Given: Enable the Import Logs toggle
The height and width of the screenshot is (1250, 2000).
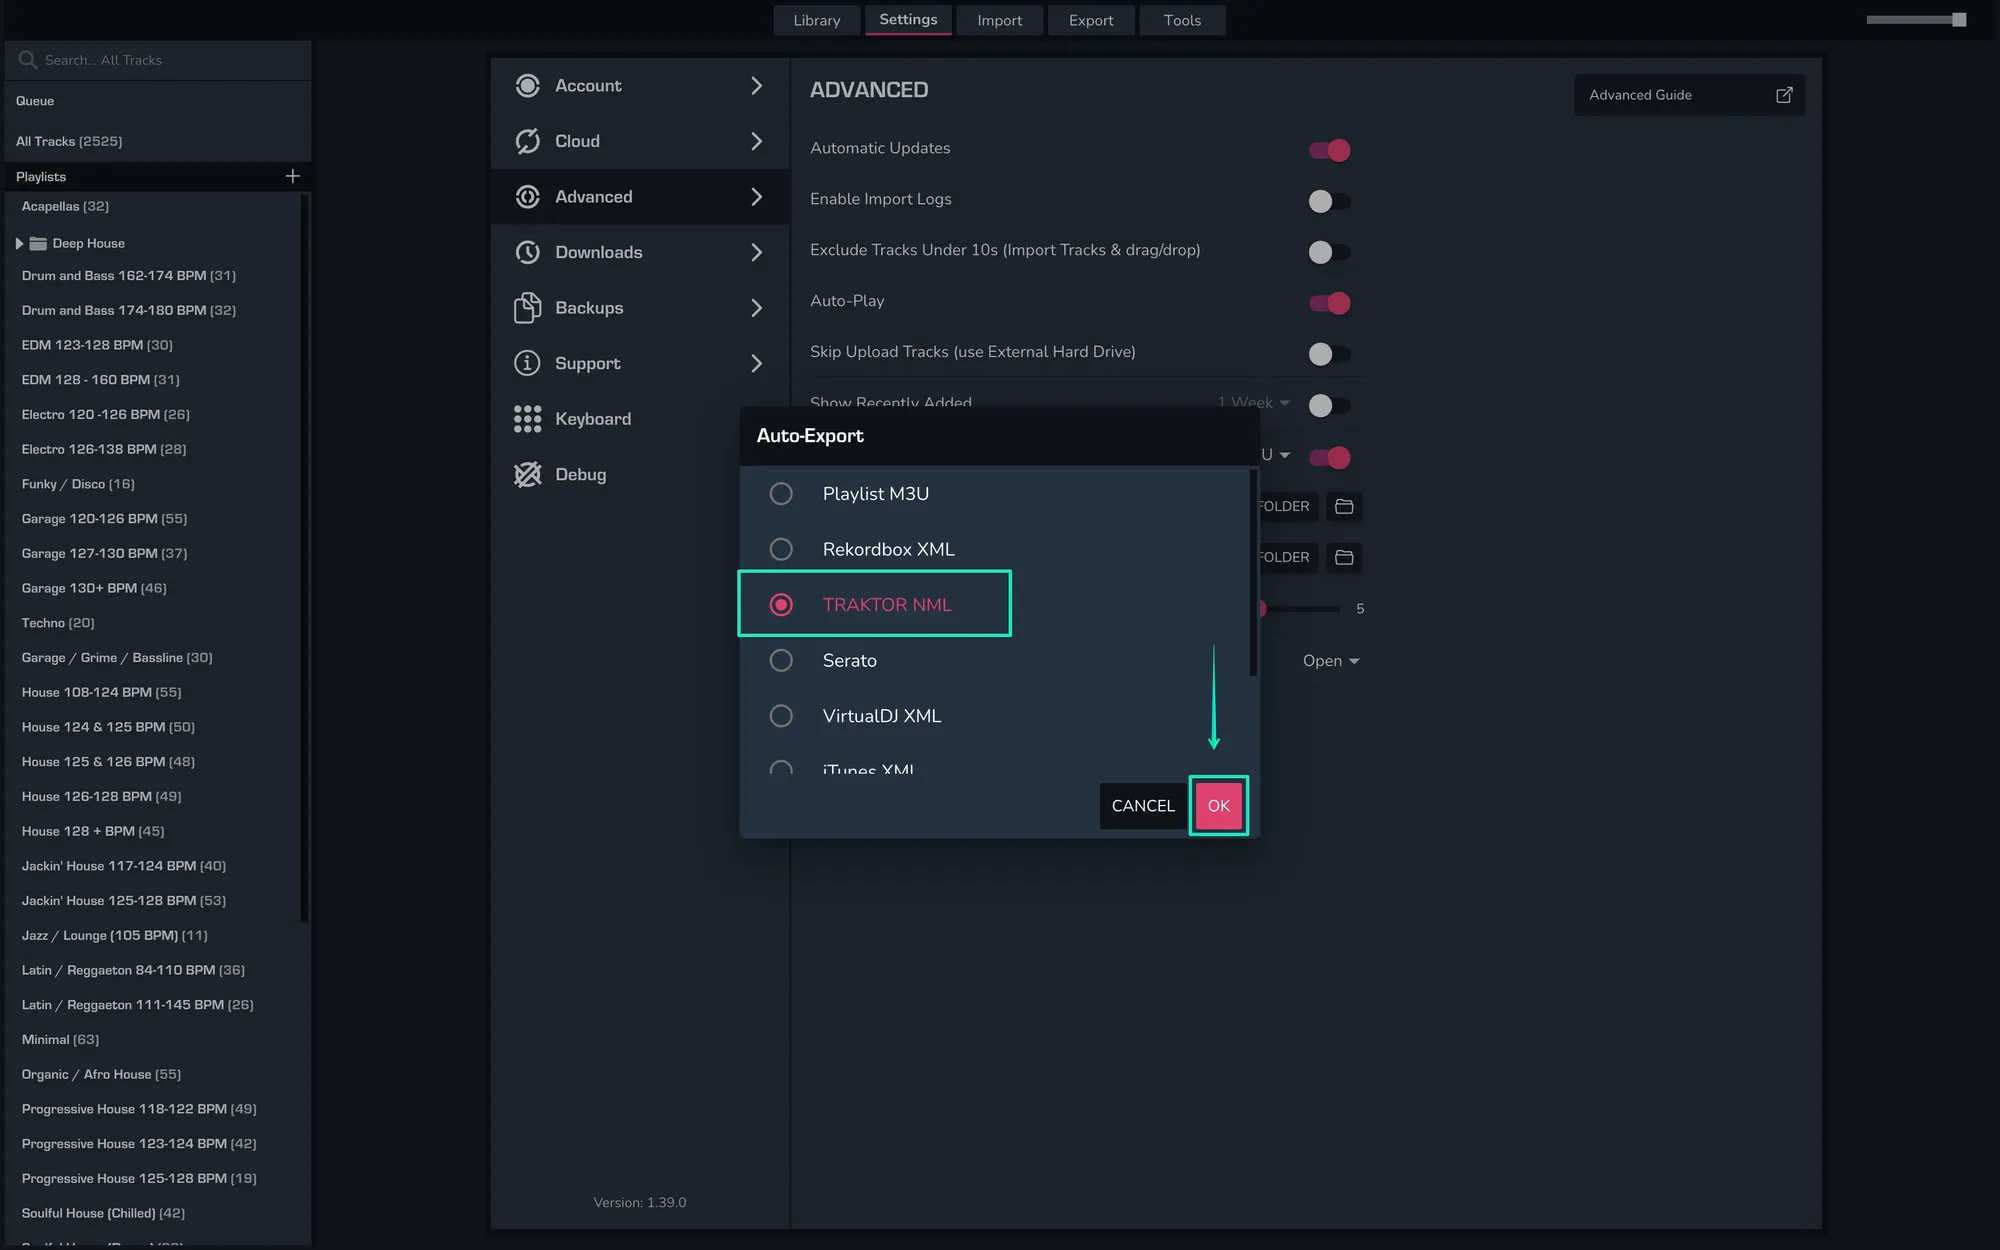Looking at the screenshot, I should (x=1329, y=201).
